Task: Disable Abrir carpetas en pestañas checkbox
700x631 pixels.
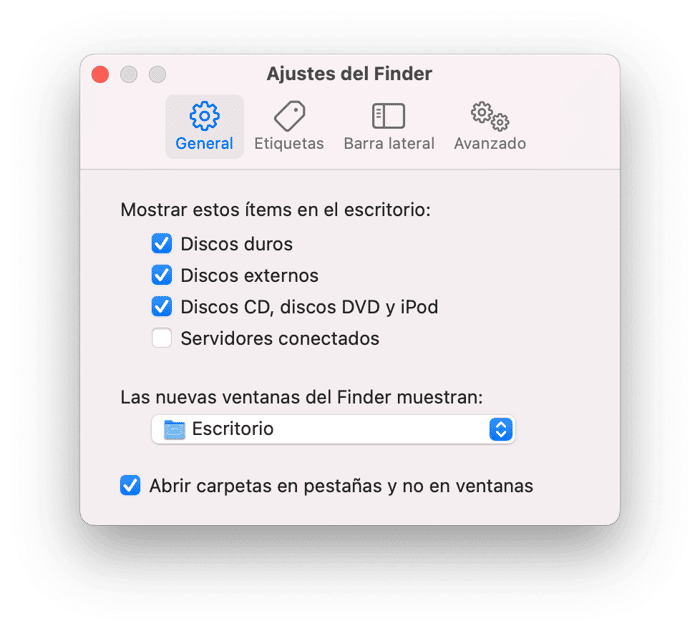Action: coord(130,485)
